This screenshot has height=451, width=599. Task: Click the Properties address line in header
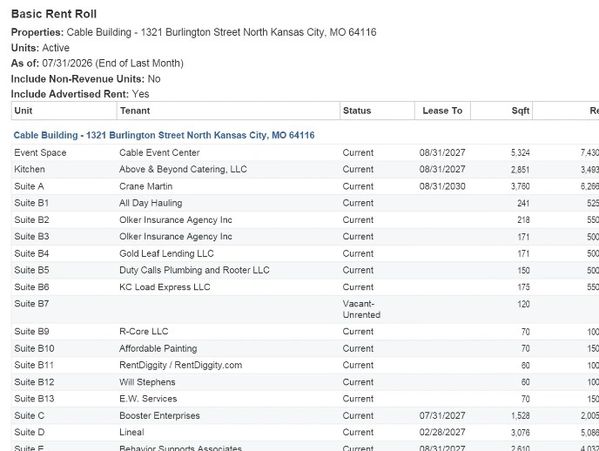pyautogui.click(x=193, y=32)
